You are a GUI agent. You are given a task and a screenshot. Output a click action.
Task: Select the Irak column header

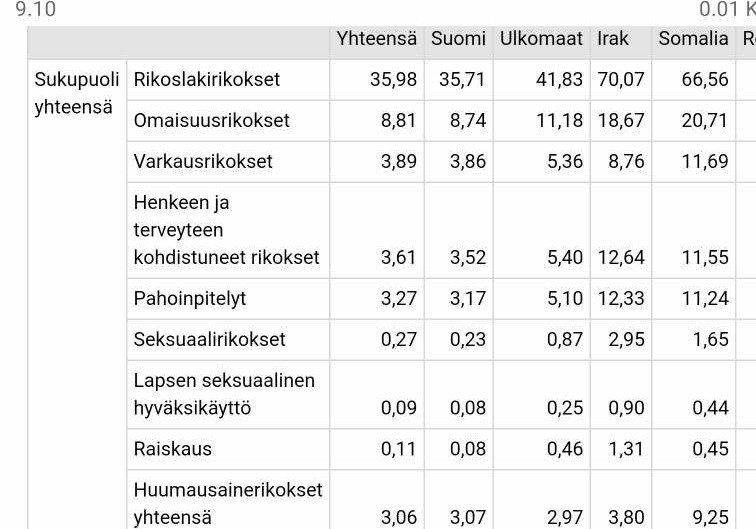tap(613, 39)
